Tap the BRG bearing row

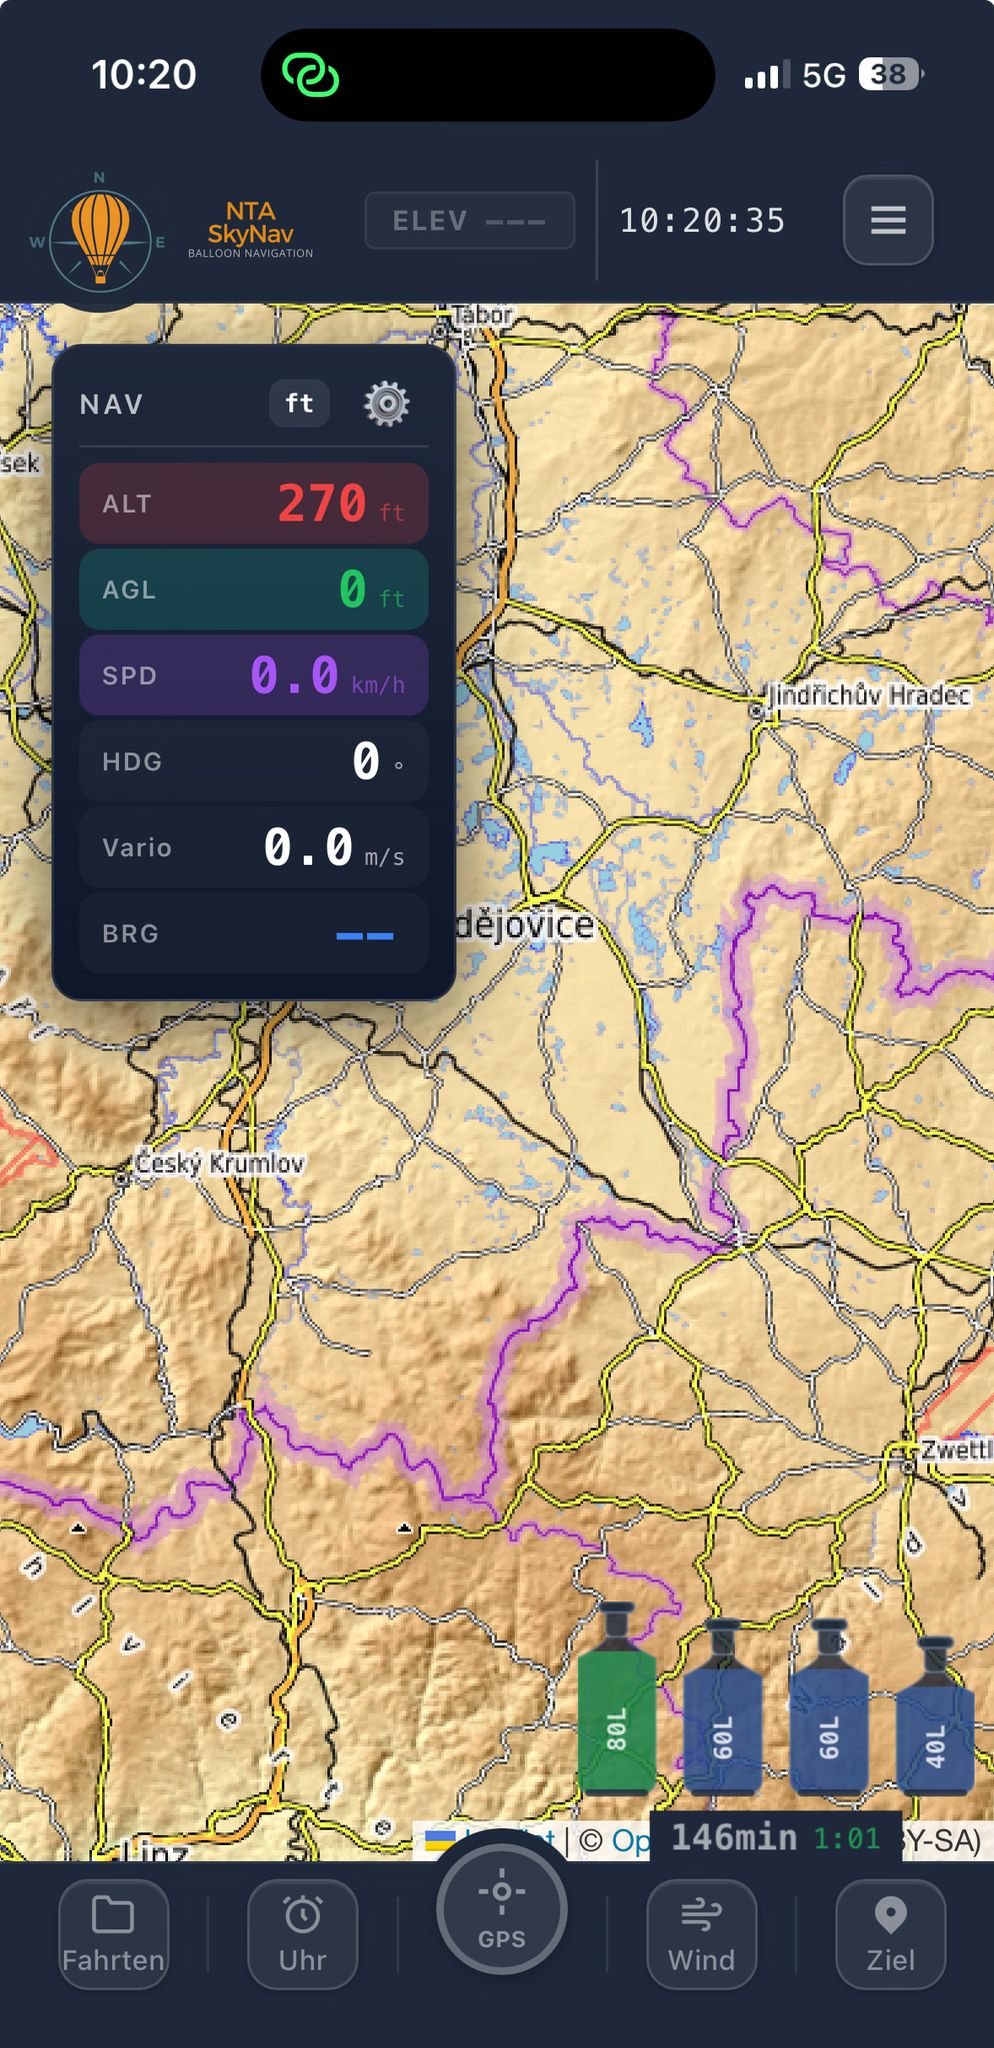pos(254,933)
